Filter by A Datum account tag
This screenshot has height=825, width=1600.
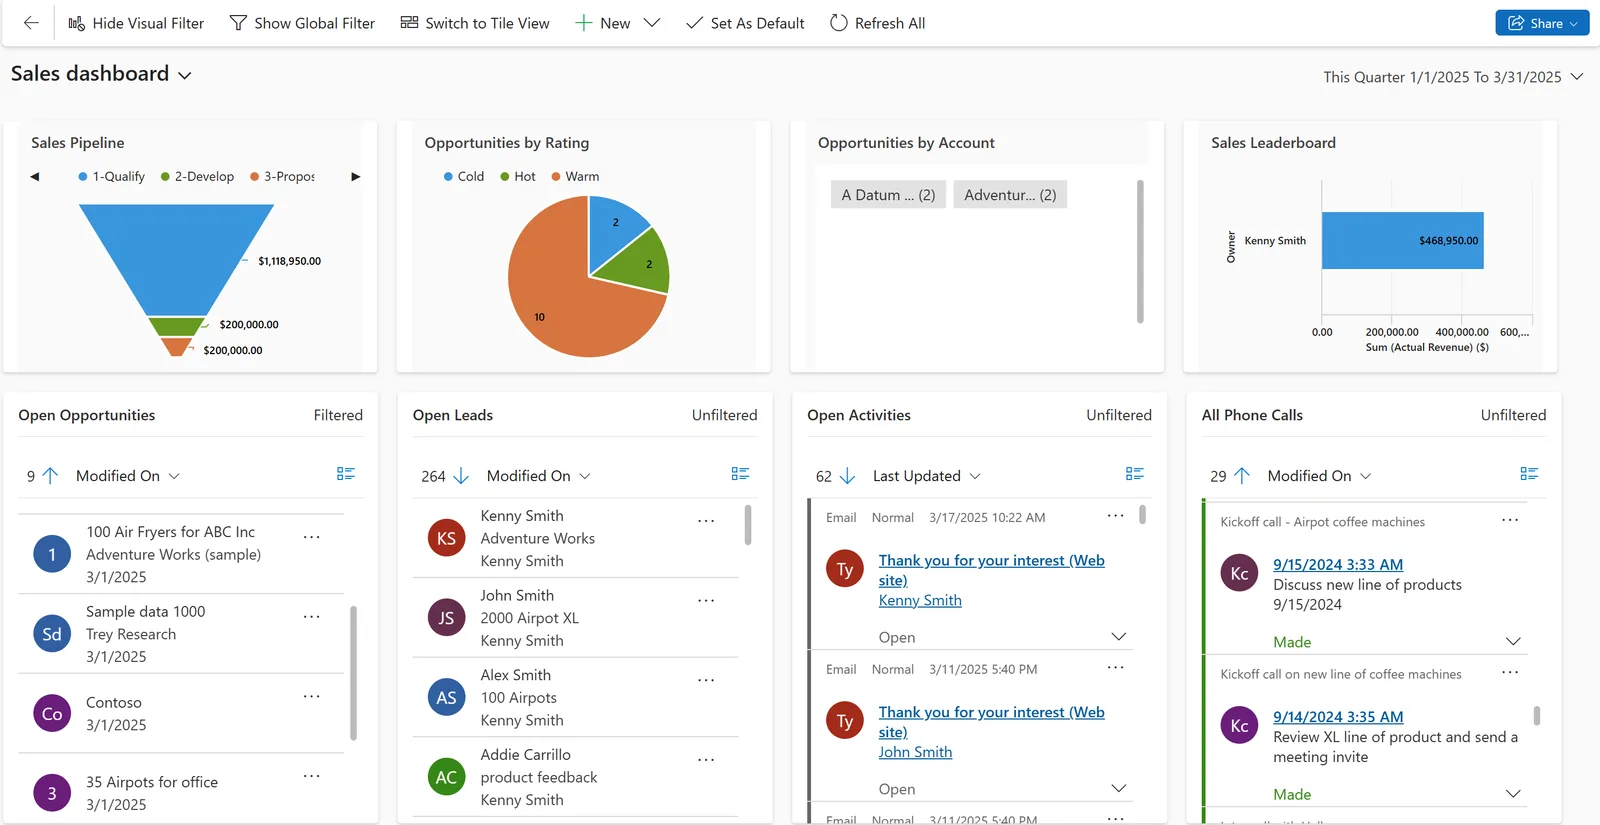pos(888,195)
